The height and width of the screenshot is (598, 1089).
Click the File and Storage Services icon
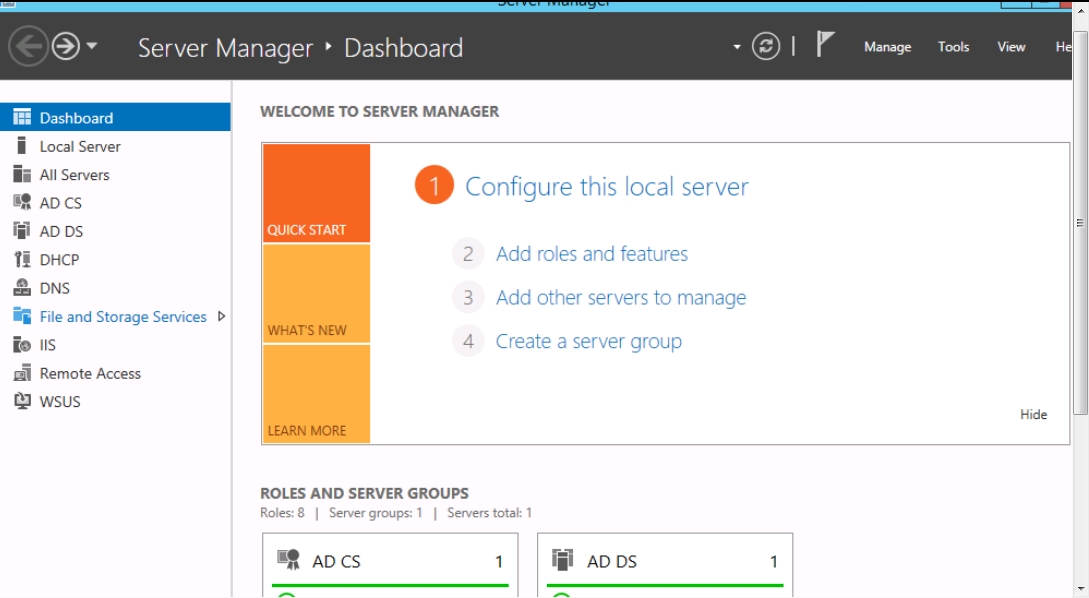22,316
